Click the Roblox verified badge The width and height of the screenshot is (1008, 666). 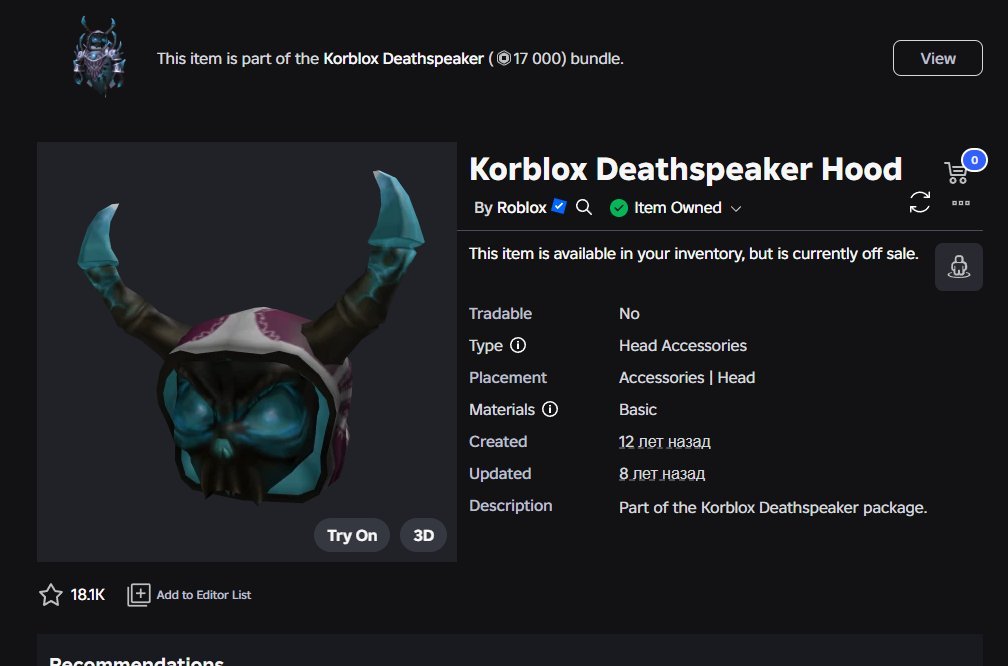coord(559,206)
